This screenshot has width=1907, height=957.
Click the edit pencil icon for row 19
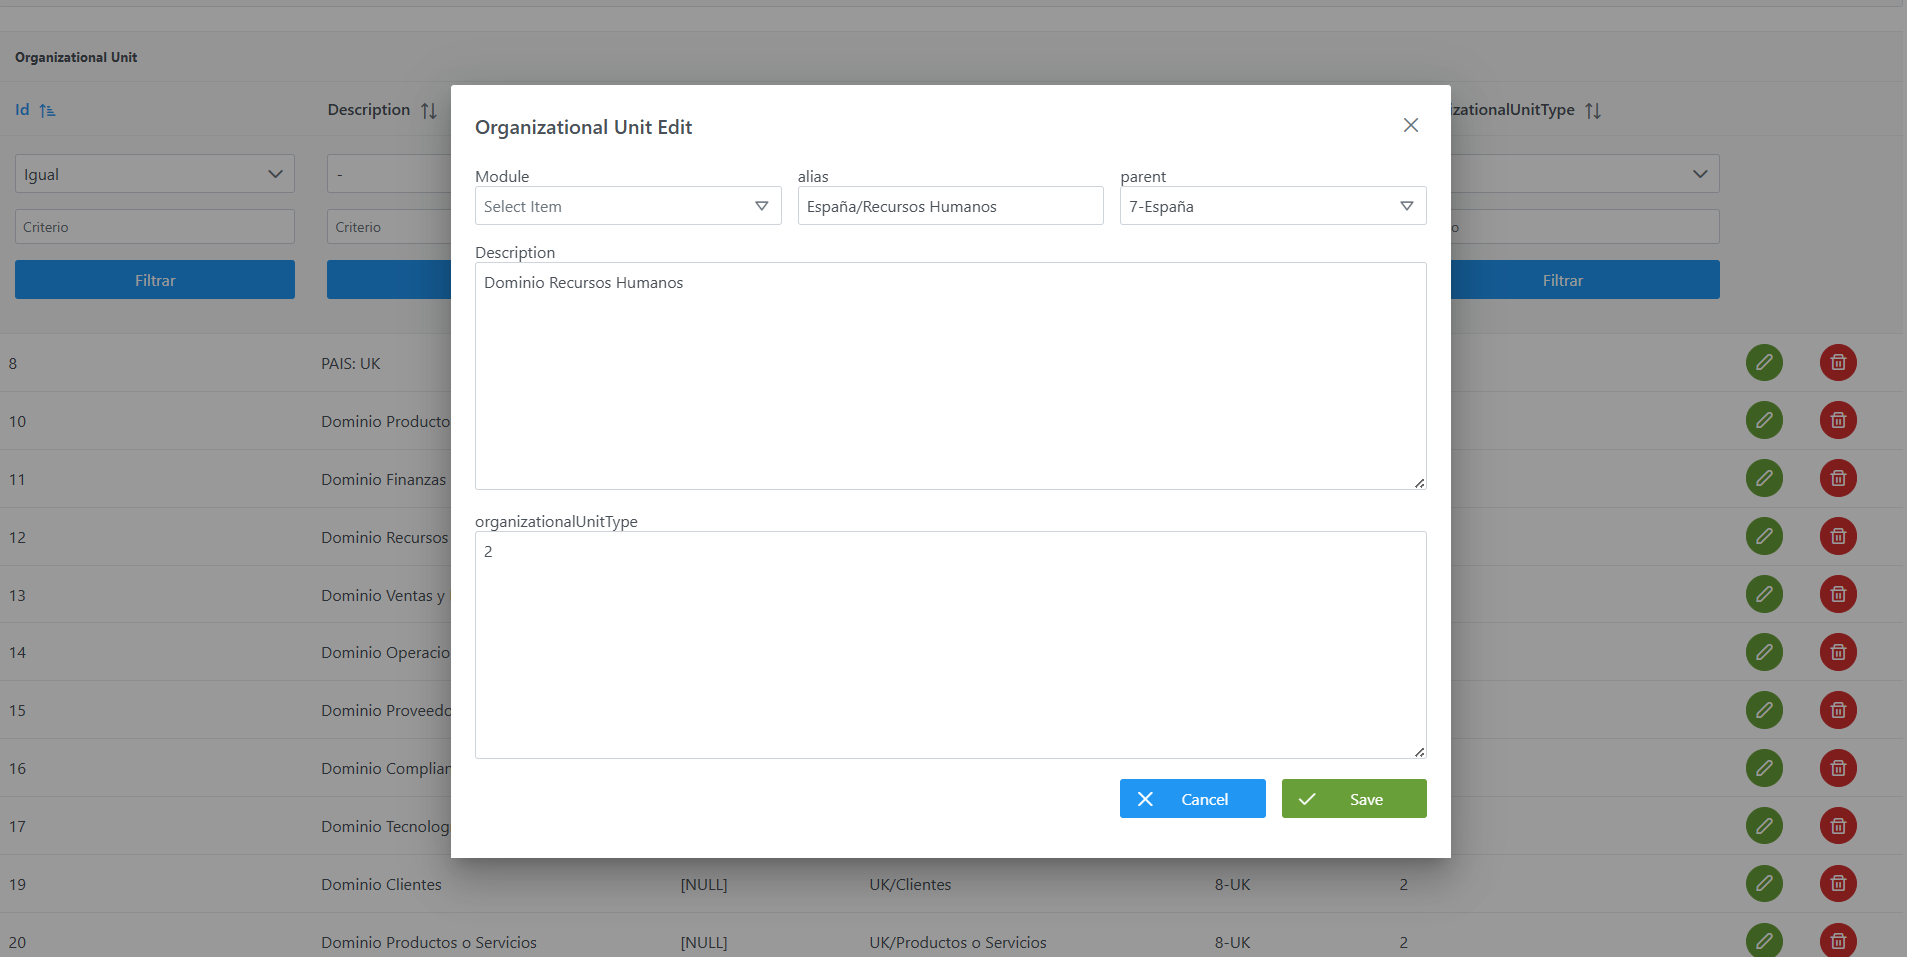tap(1764, 884)
